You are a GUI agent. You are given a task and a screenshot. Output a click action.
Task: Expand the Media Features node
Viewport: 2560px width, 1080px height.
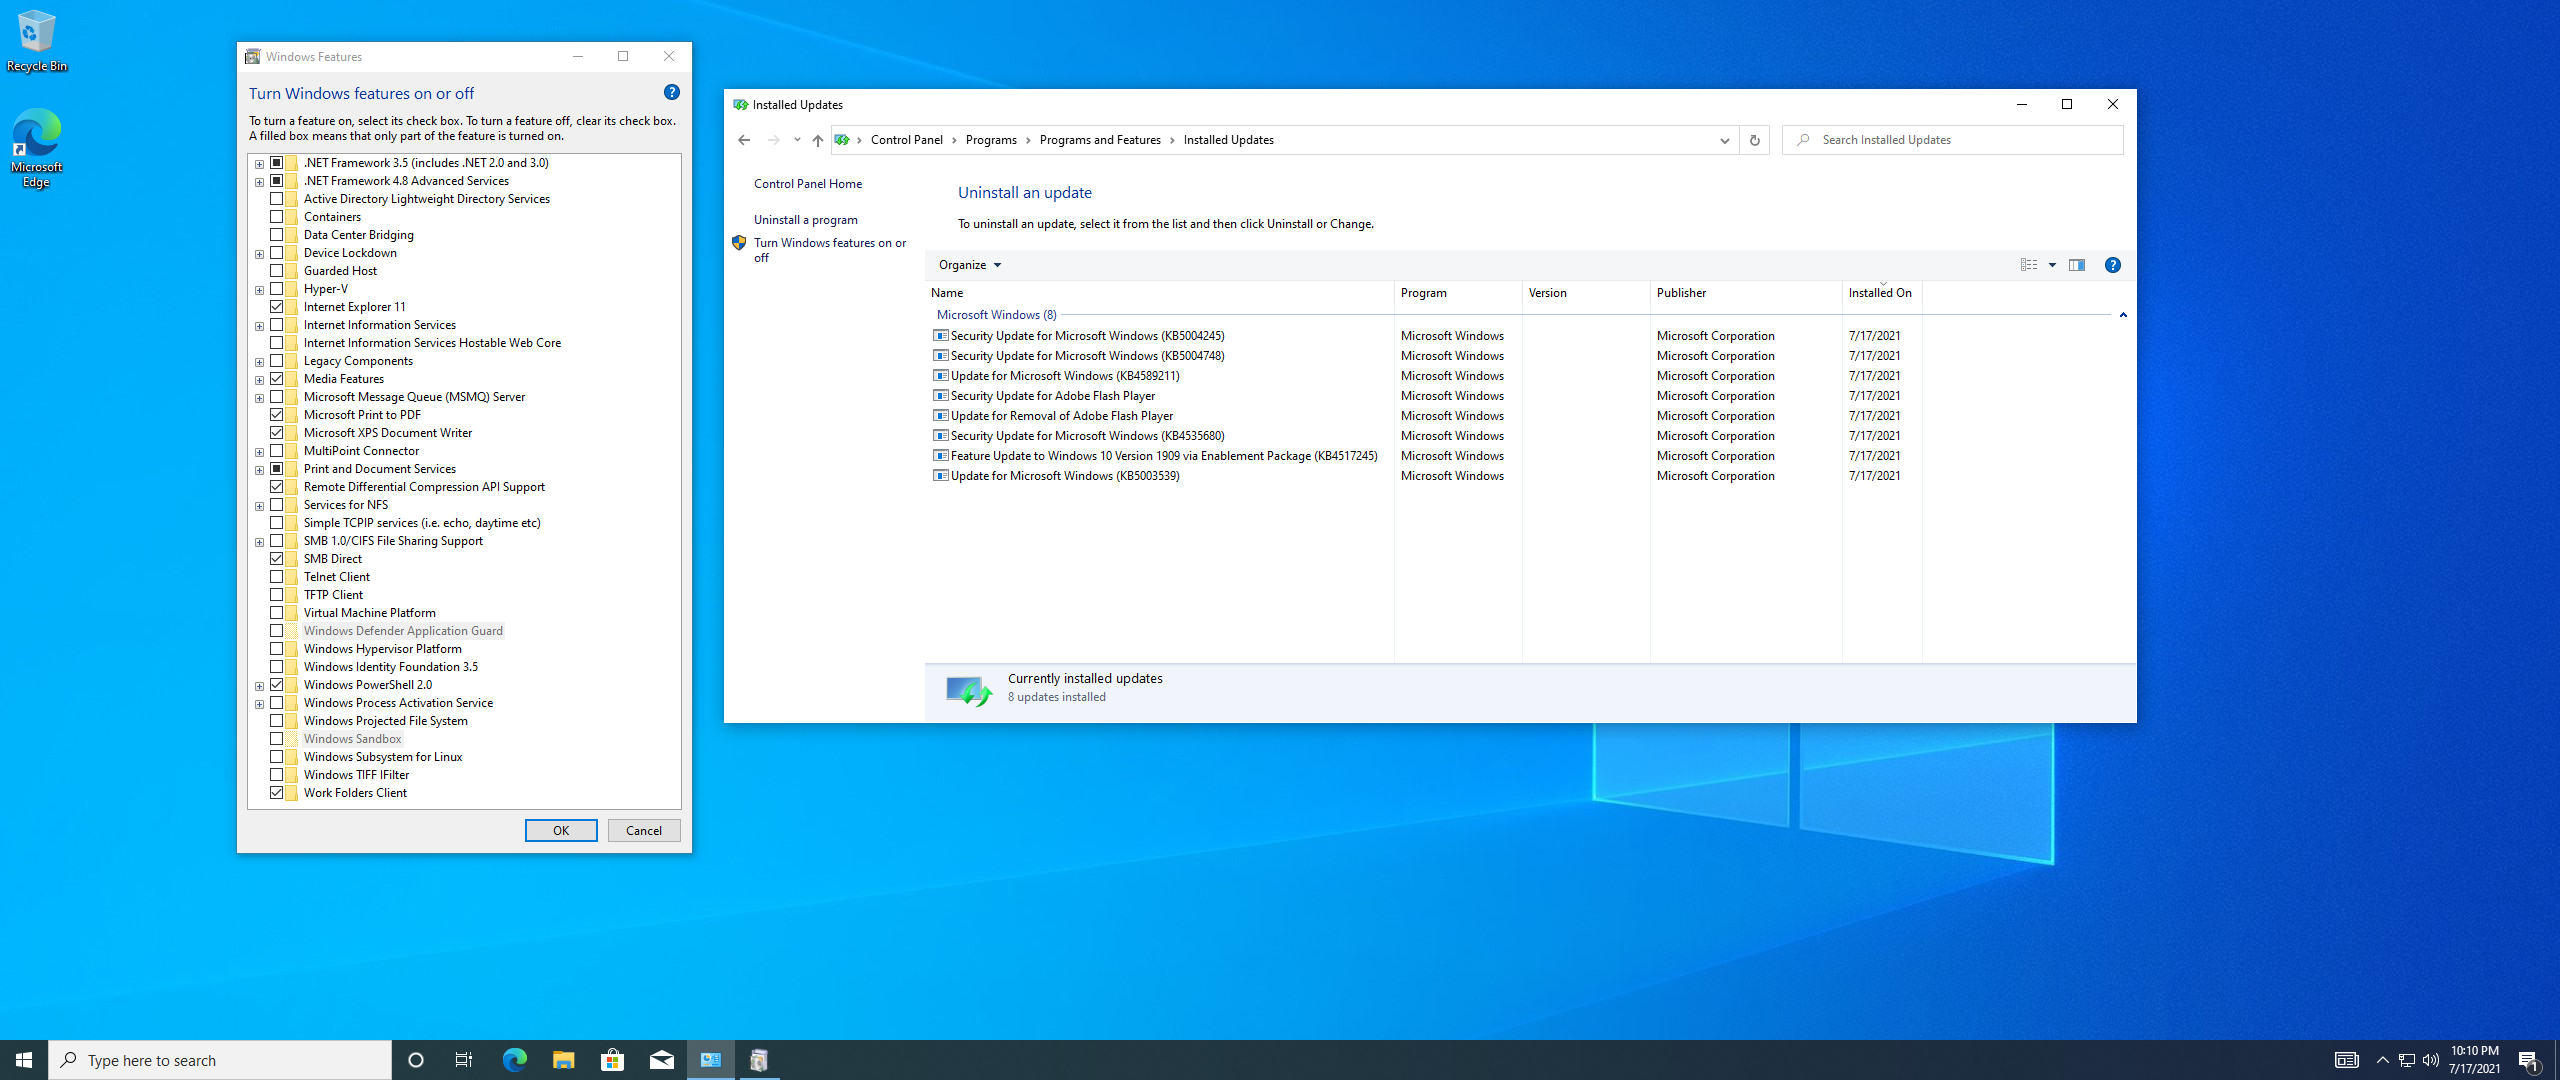(259, 380)
